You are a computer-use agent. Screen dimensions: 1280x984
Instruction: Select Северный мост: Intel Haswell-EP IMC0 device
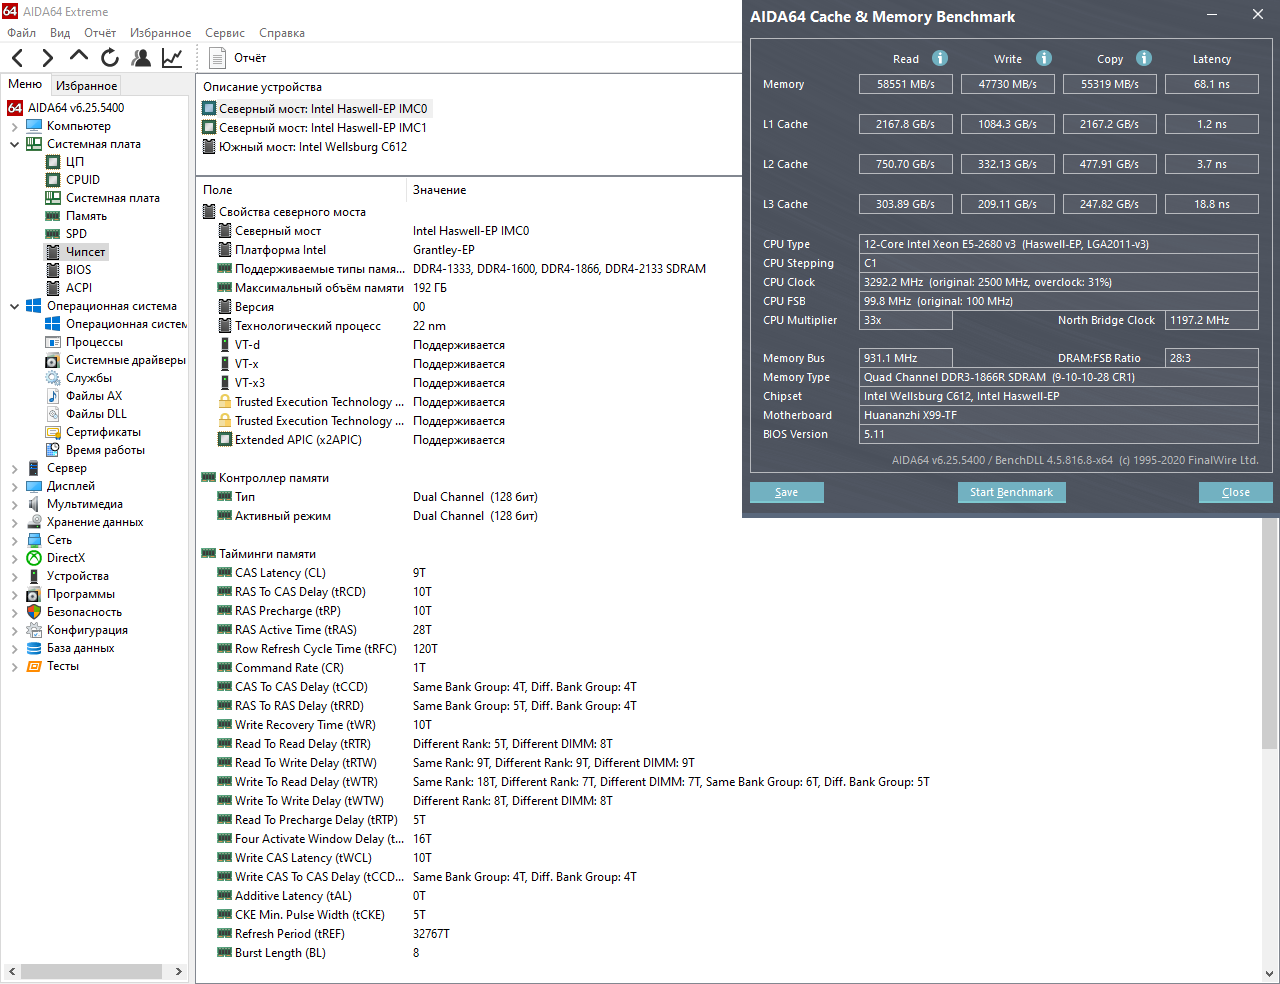click(316, 109)
